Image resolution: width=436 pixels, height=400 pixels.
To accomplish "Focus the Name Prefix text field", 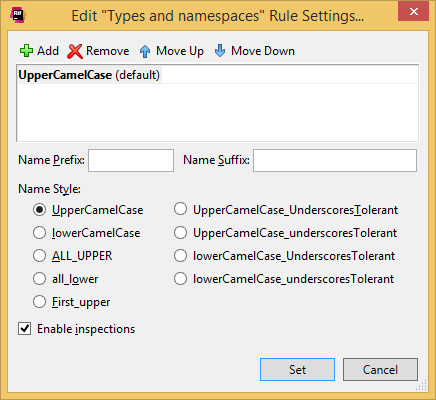I will (x=131, y=160).
